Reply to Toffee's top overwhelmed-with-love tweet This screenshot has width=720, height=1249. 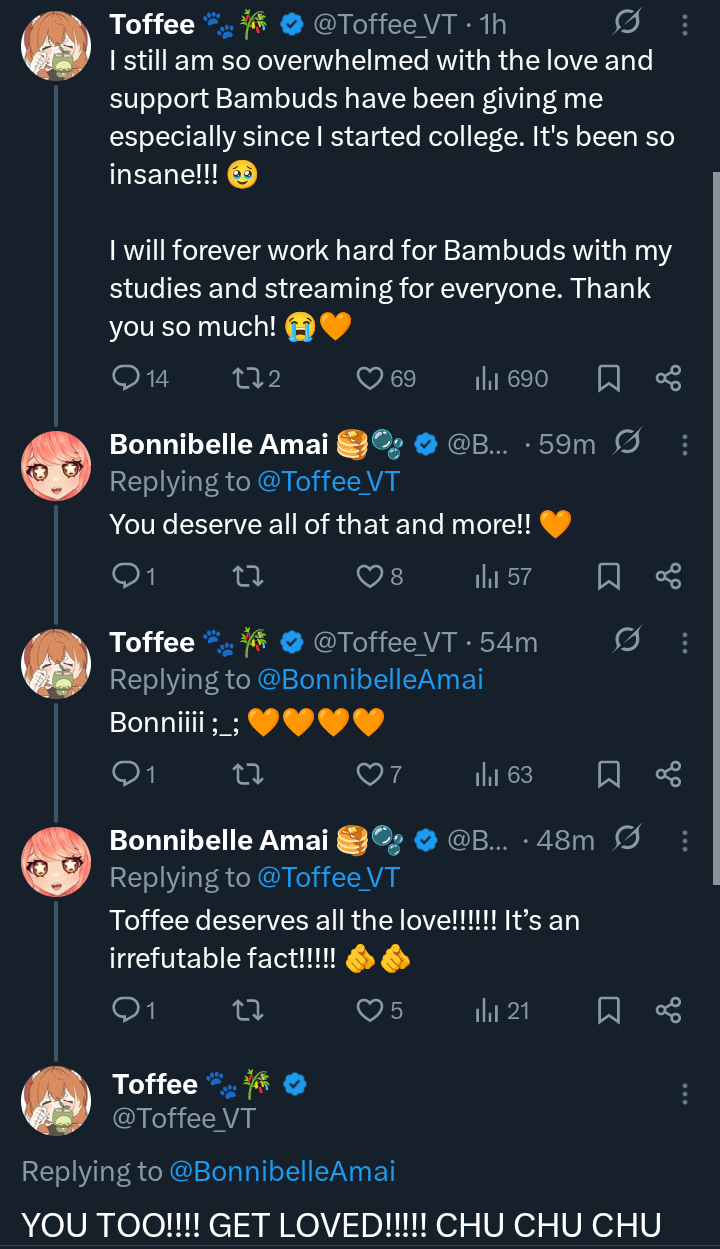coord(126,378)
